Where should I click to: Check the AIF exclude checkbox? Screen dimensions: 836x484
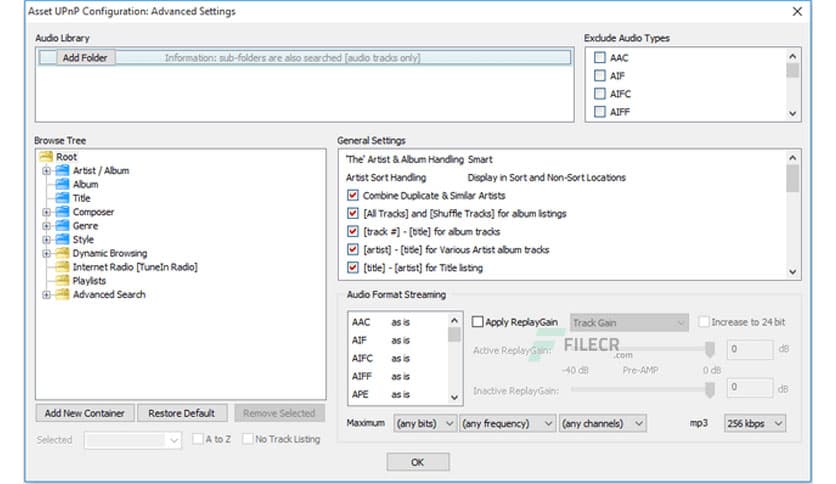600,76
